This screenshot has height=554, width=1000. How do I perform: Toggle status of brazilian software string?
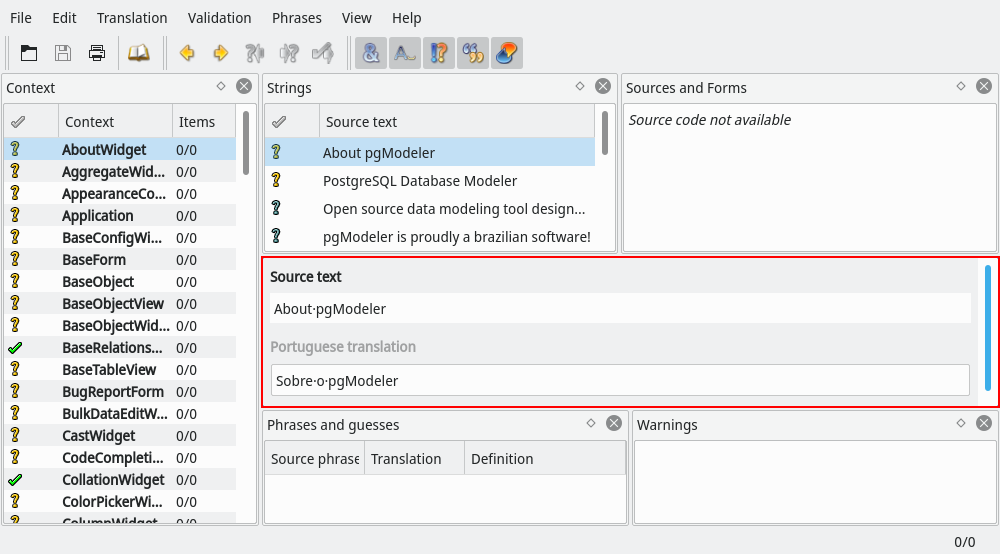coord(276,236)
